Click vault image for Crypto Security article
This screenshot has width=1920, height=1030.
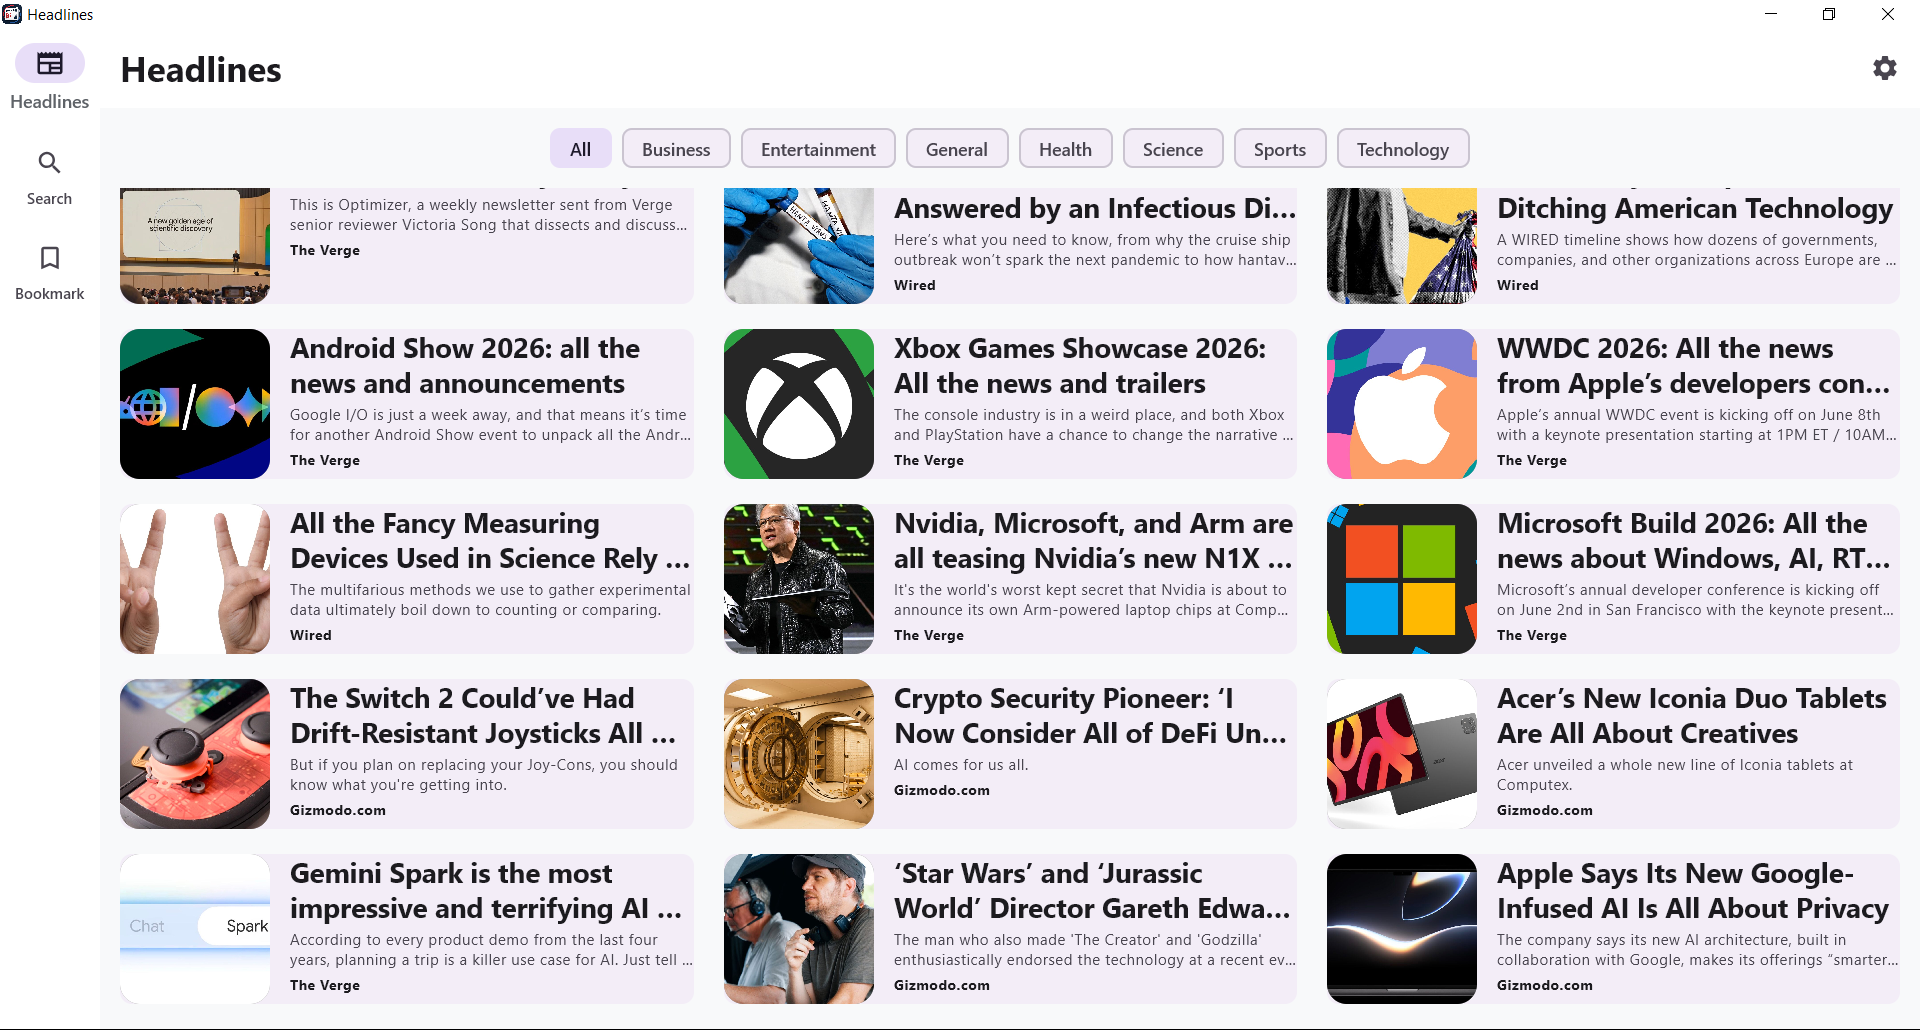click(x=799, y=754)
